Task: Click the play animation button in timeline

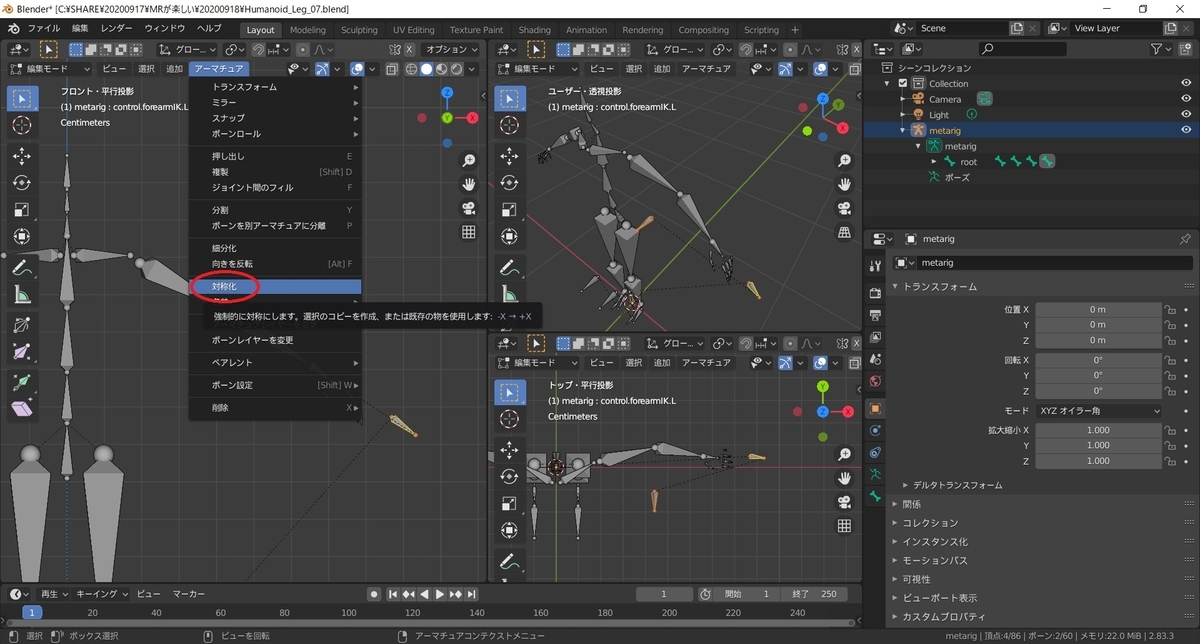Action: click(440, 594)
